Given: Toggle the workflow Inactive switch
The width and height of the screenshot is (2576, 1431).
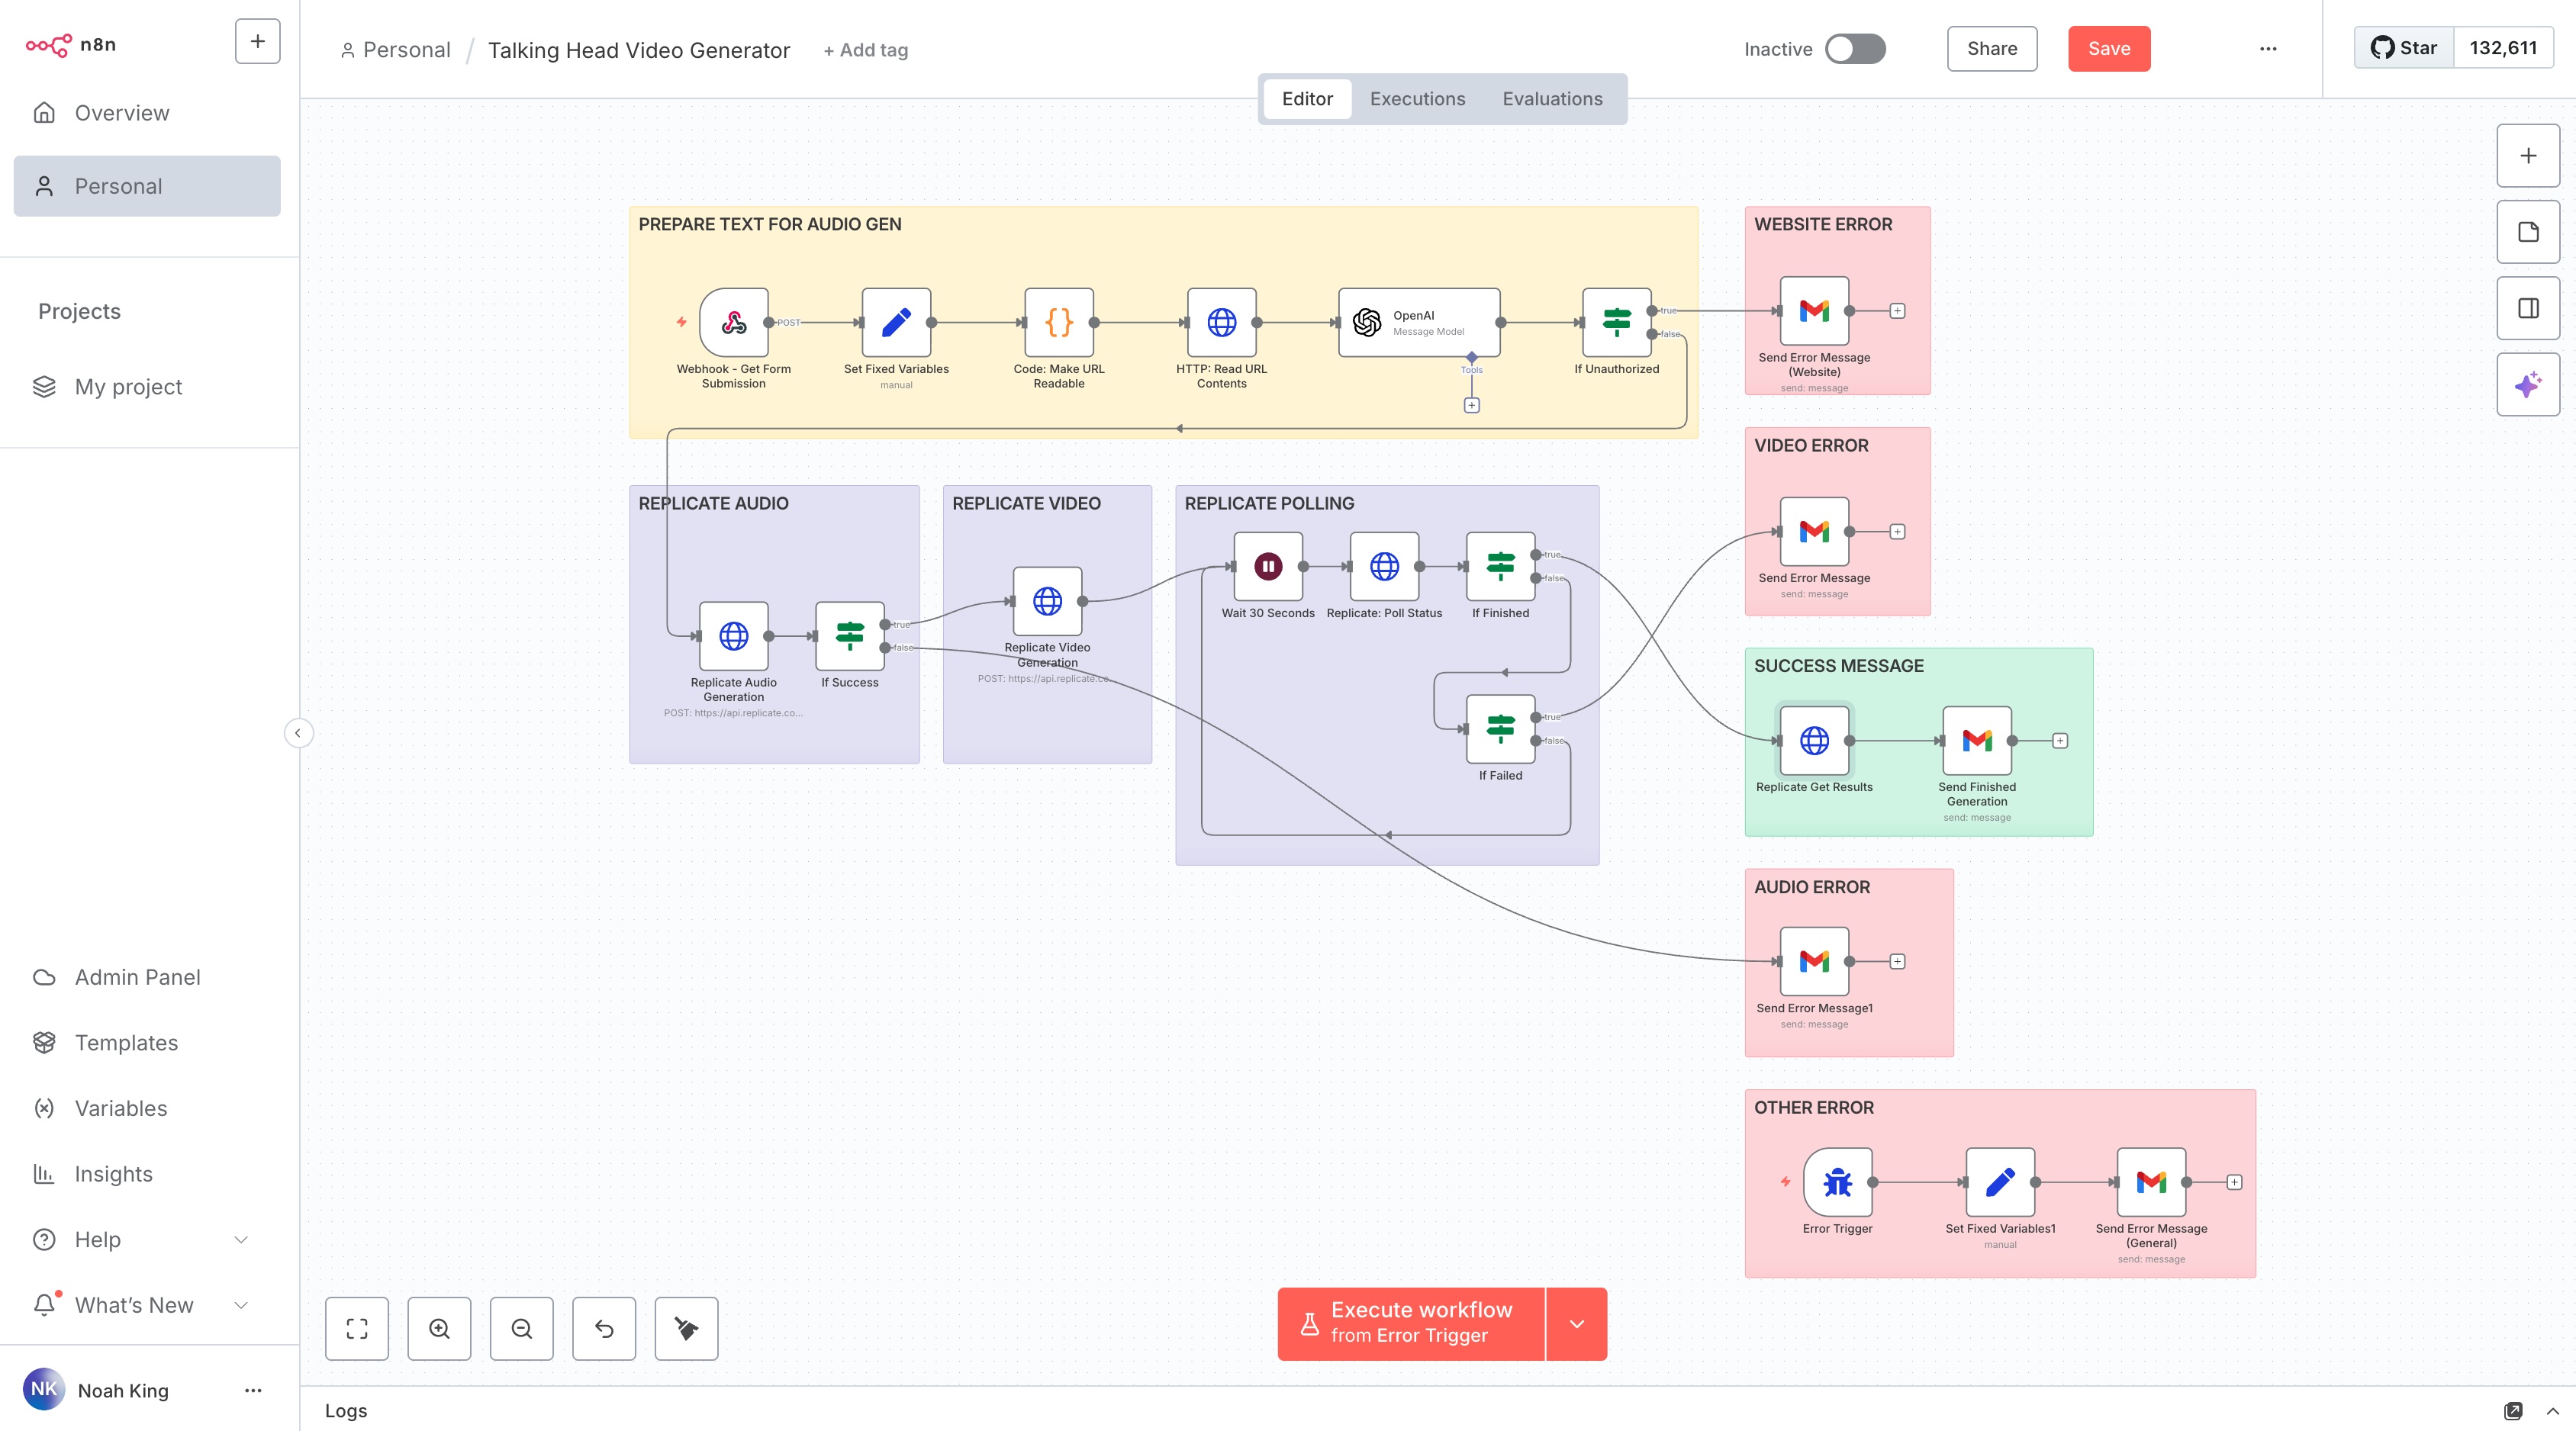Looking at the screenshot, I should (1854, 49).
